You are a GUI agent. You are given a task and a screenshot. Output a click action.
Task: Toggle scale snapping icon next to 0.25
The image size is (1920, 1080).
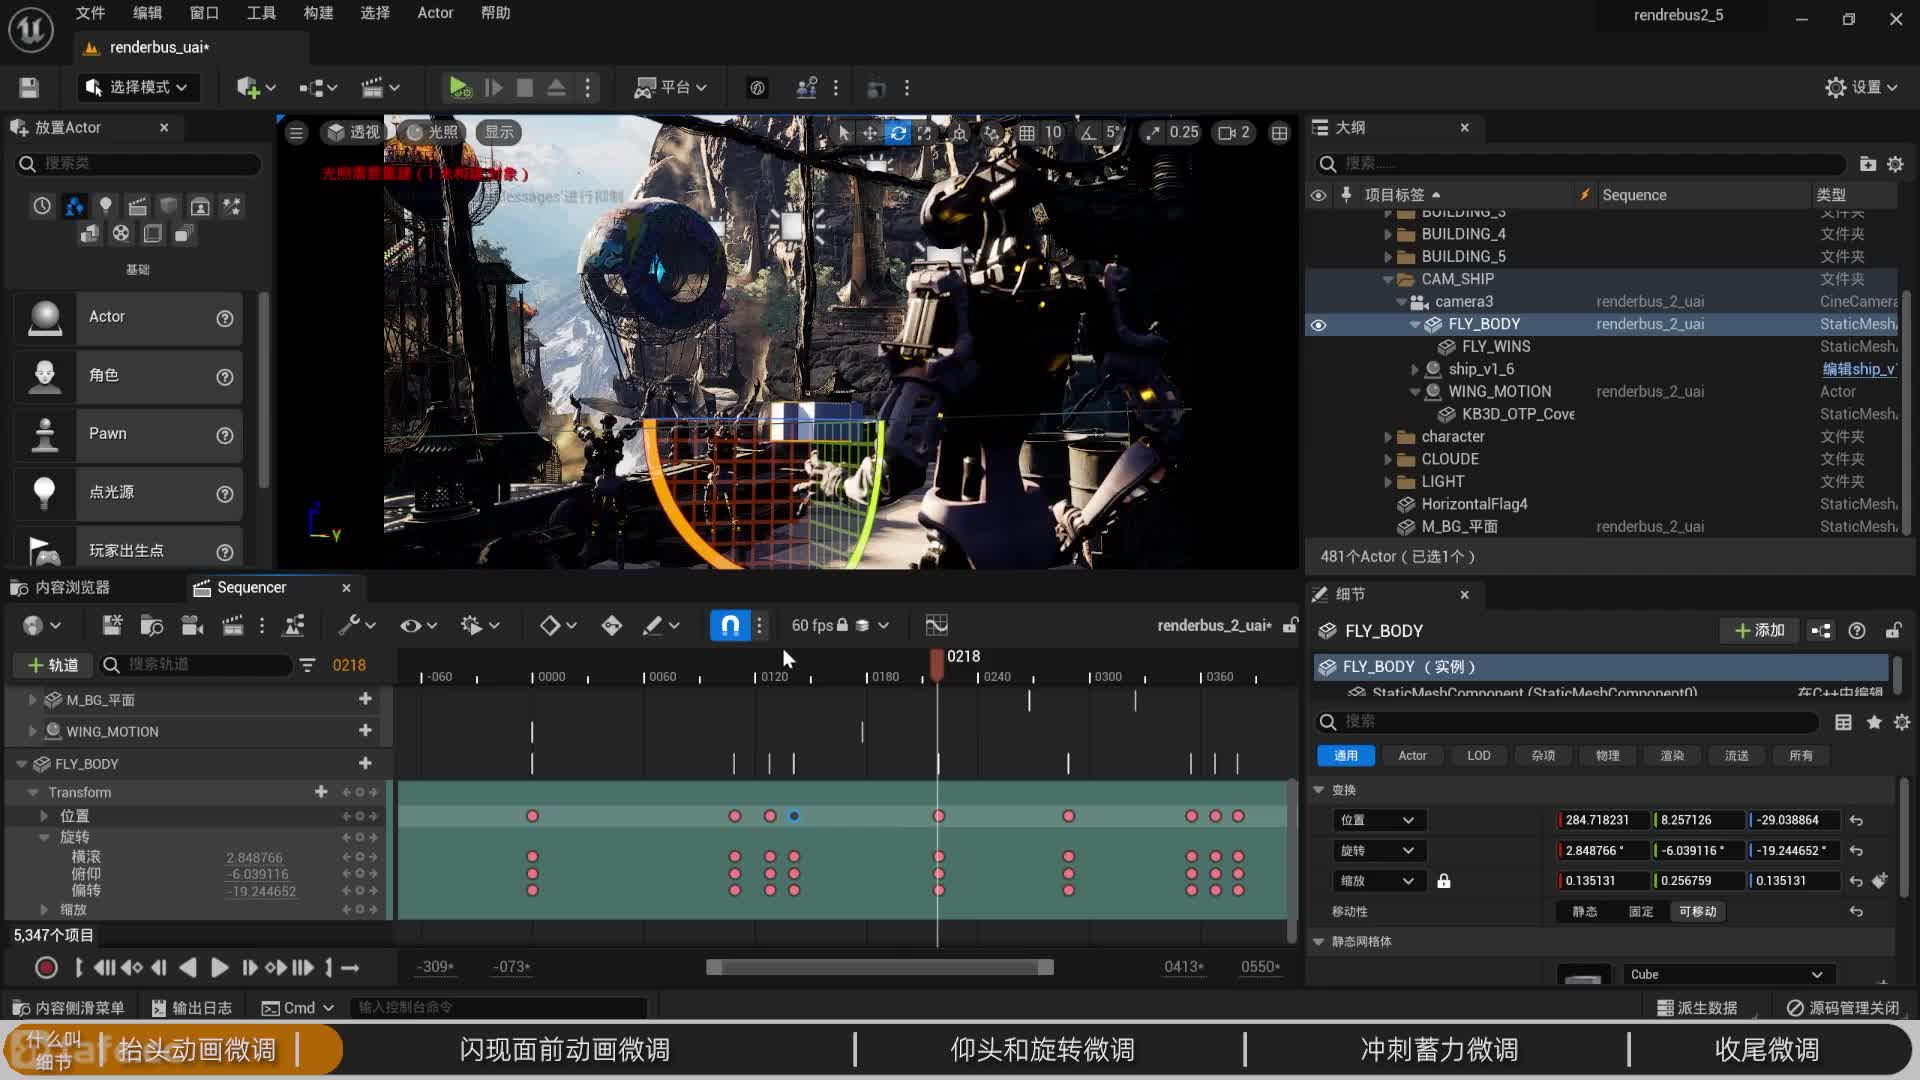click(x=1153, y=133)
